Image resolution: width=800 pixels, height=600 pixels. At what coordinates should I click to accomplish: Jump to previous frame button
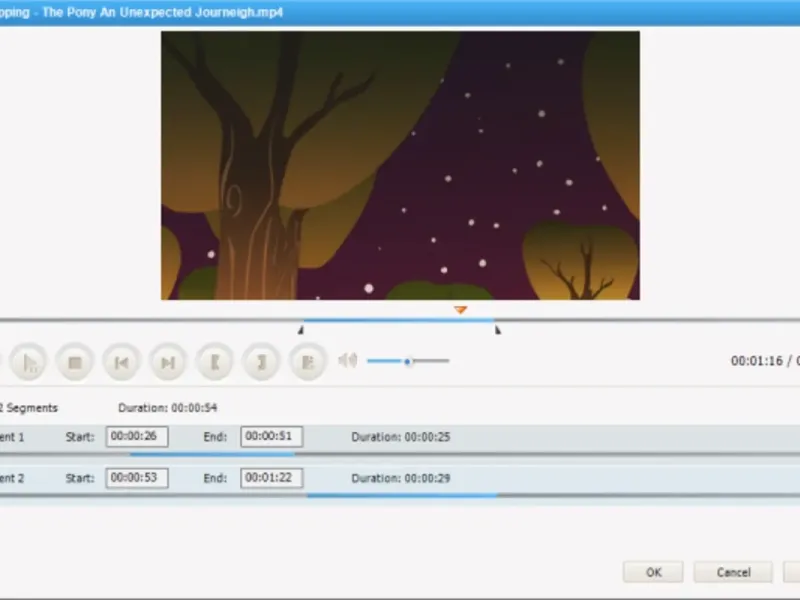121,363
